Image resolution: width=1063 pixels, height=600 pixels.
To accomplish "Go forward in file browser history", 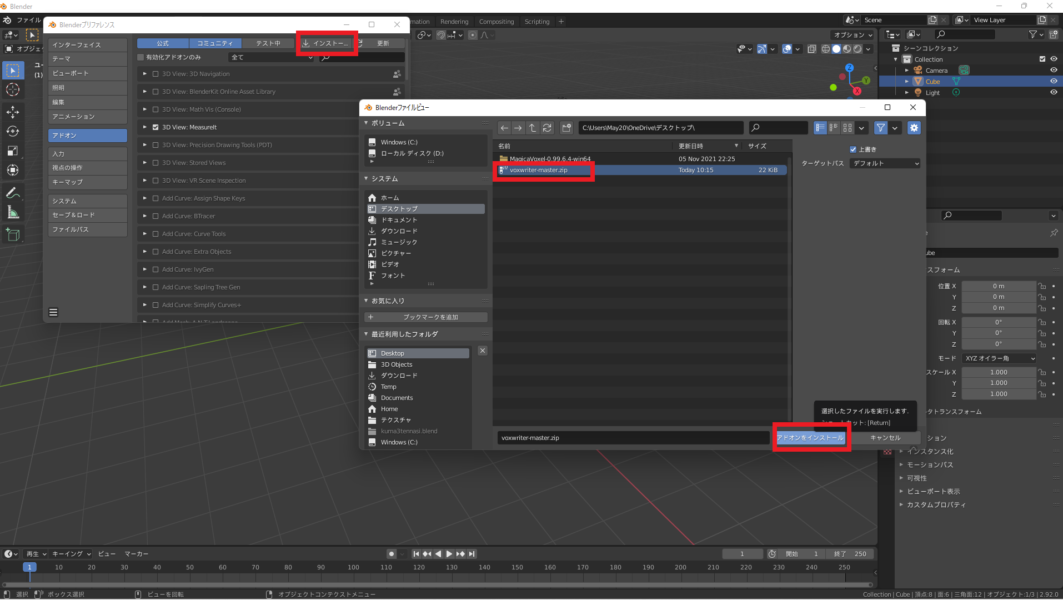I will [x=518, y=127].
